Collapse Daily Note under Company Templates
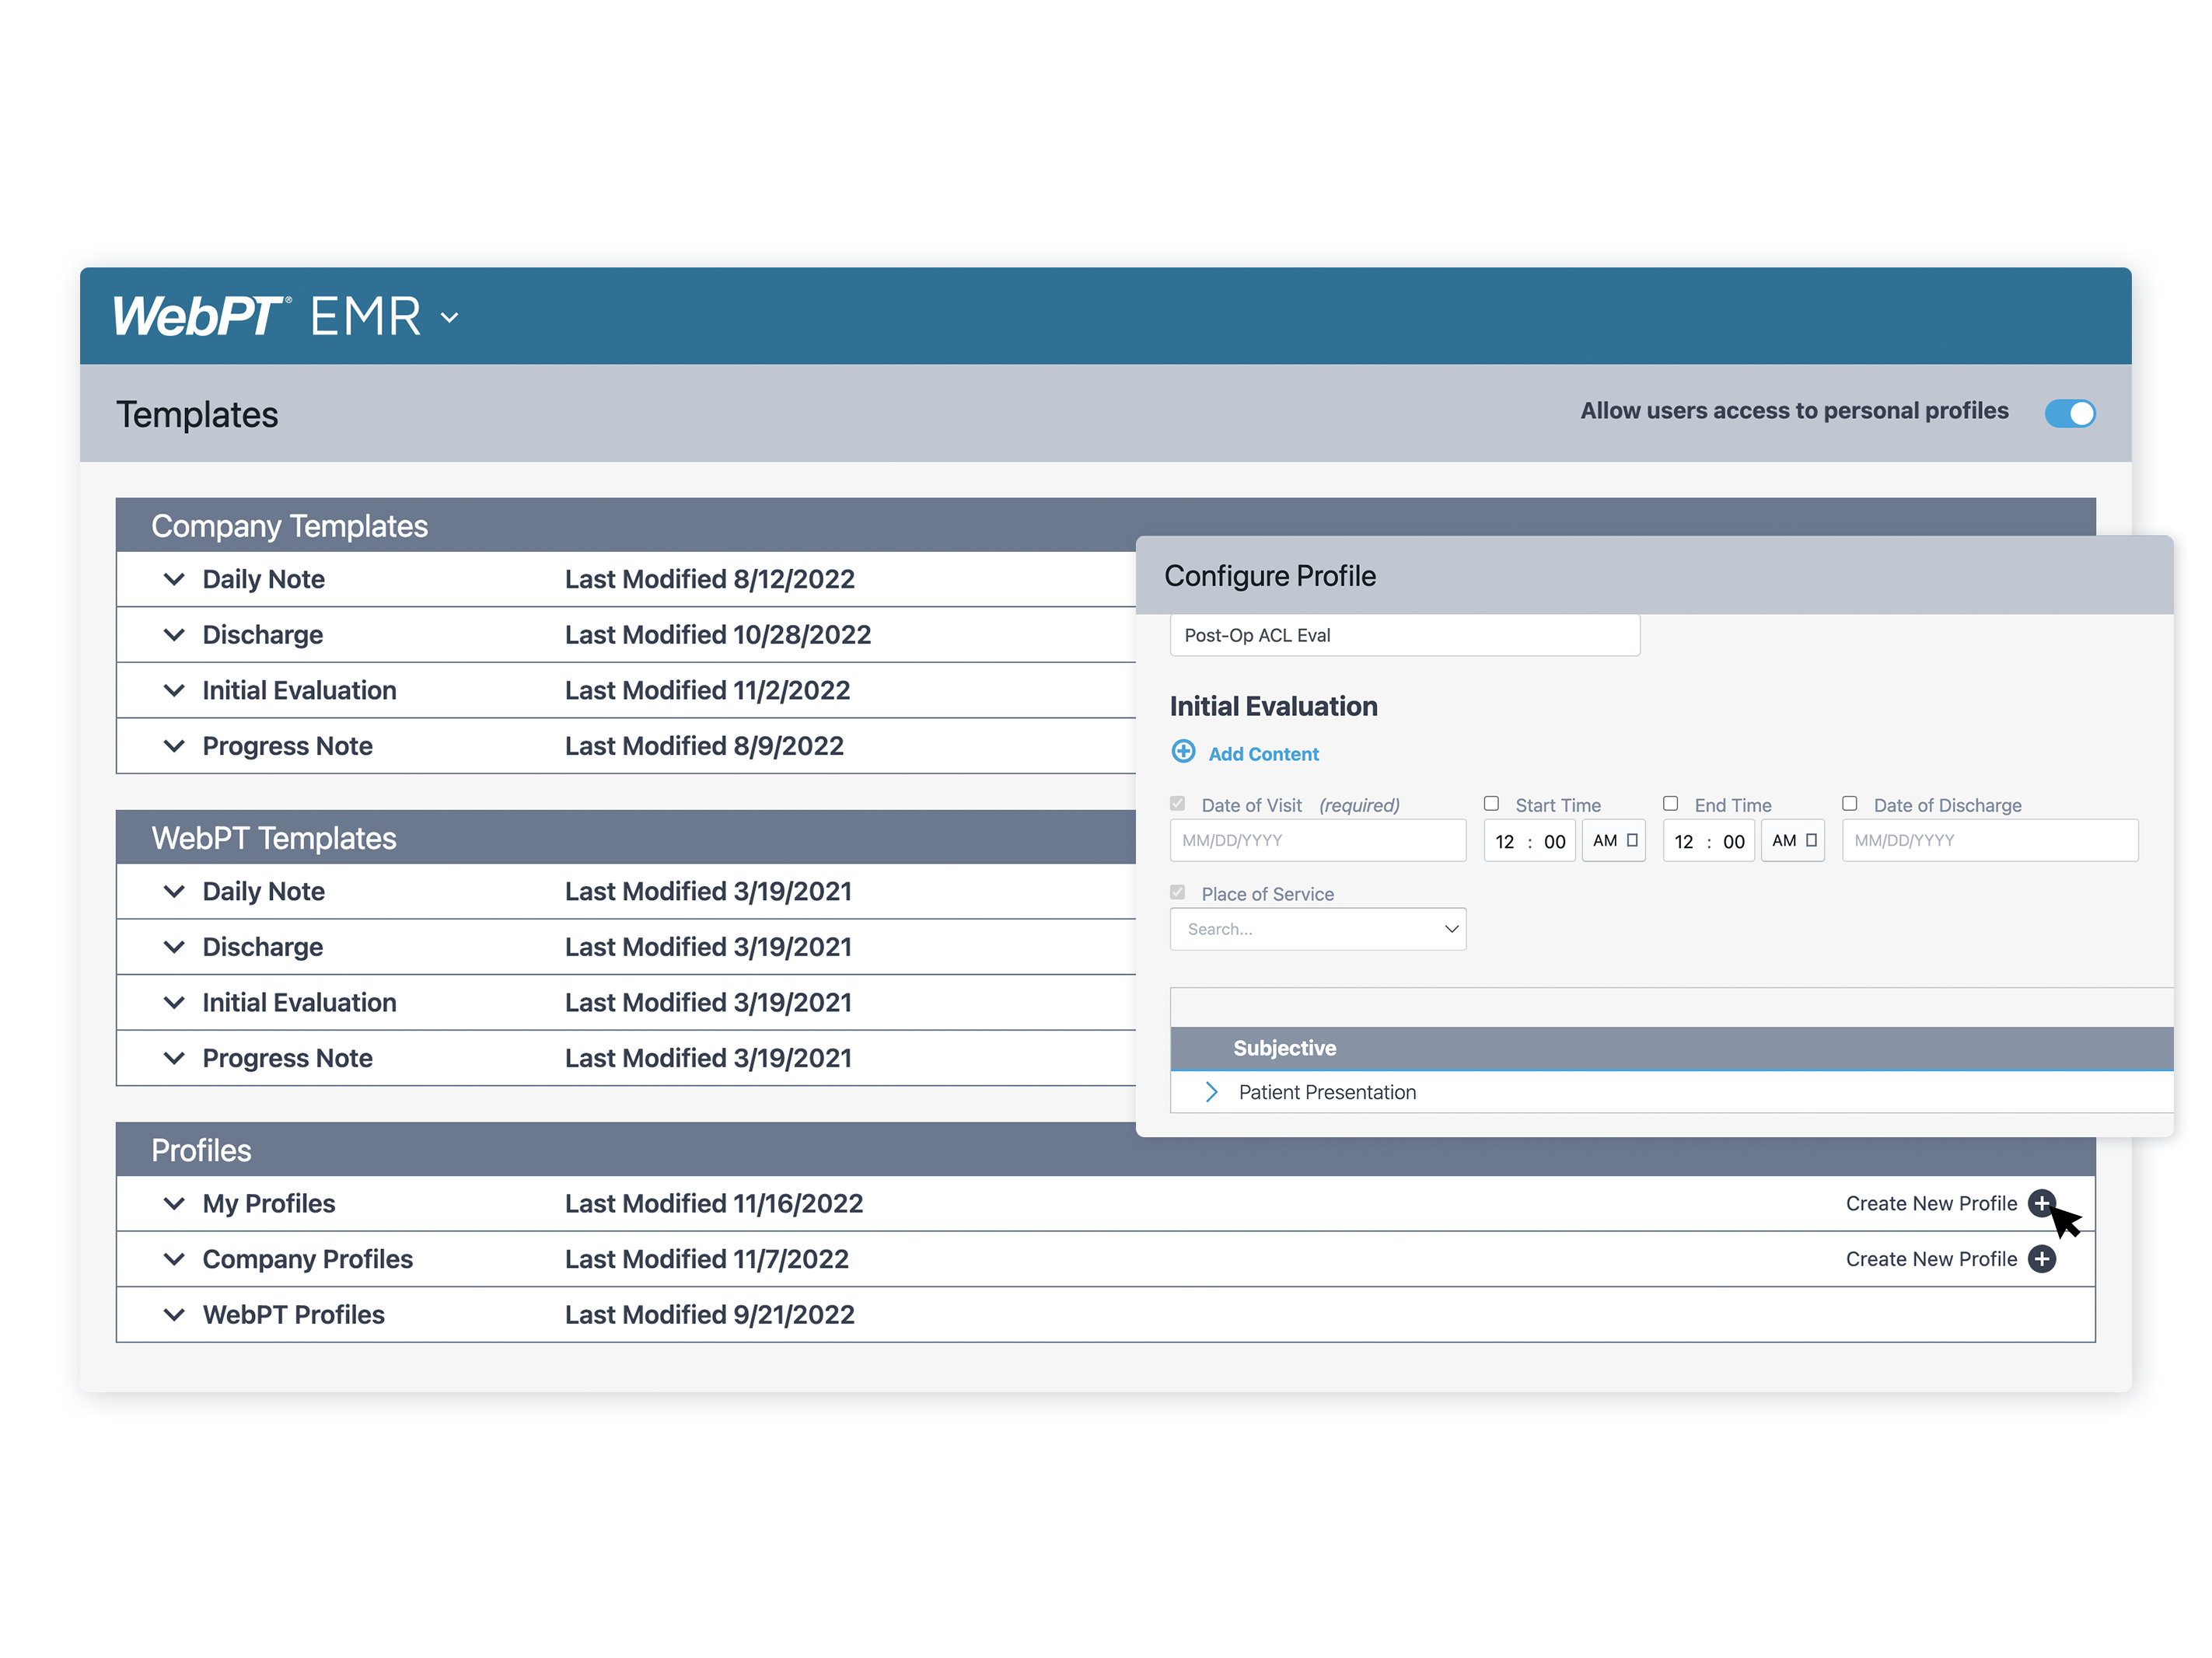The image size is (2212, 1658). click(x=174, y=579)
